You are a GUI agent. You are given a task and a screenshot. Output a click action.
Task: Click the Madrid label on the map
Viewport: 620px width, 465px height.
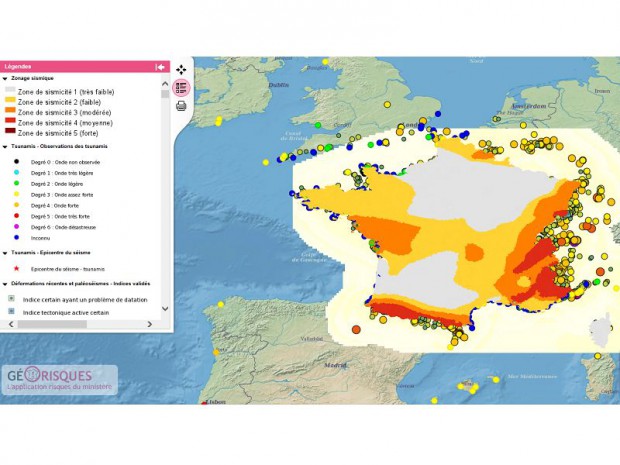coord(335,365)
